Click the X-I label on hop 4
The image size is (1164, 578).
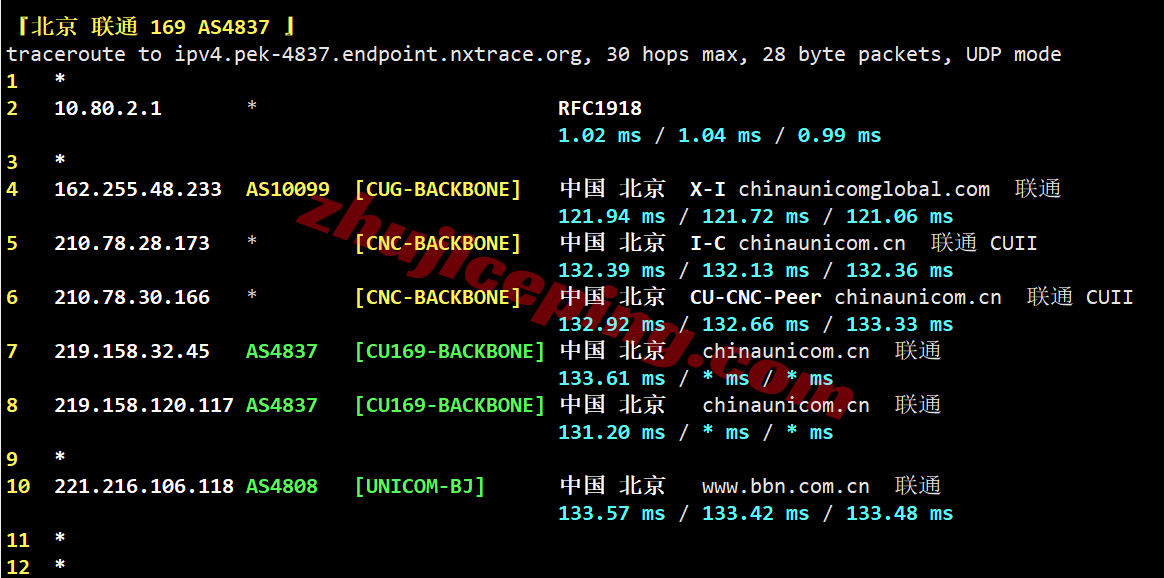[707, 189]
